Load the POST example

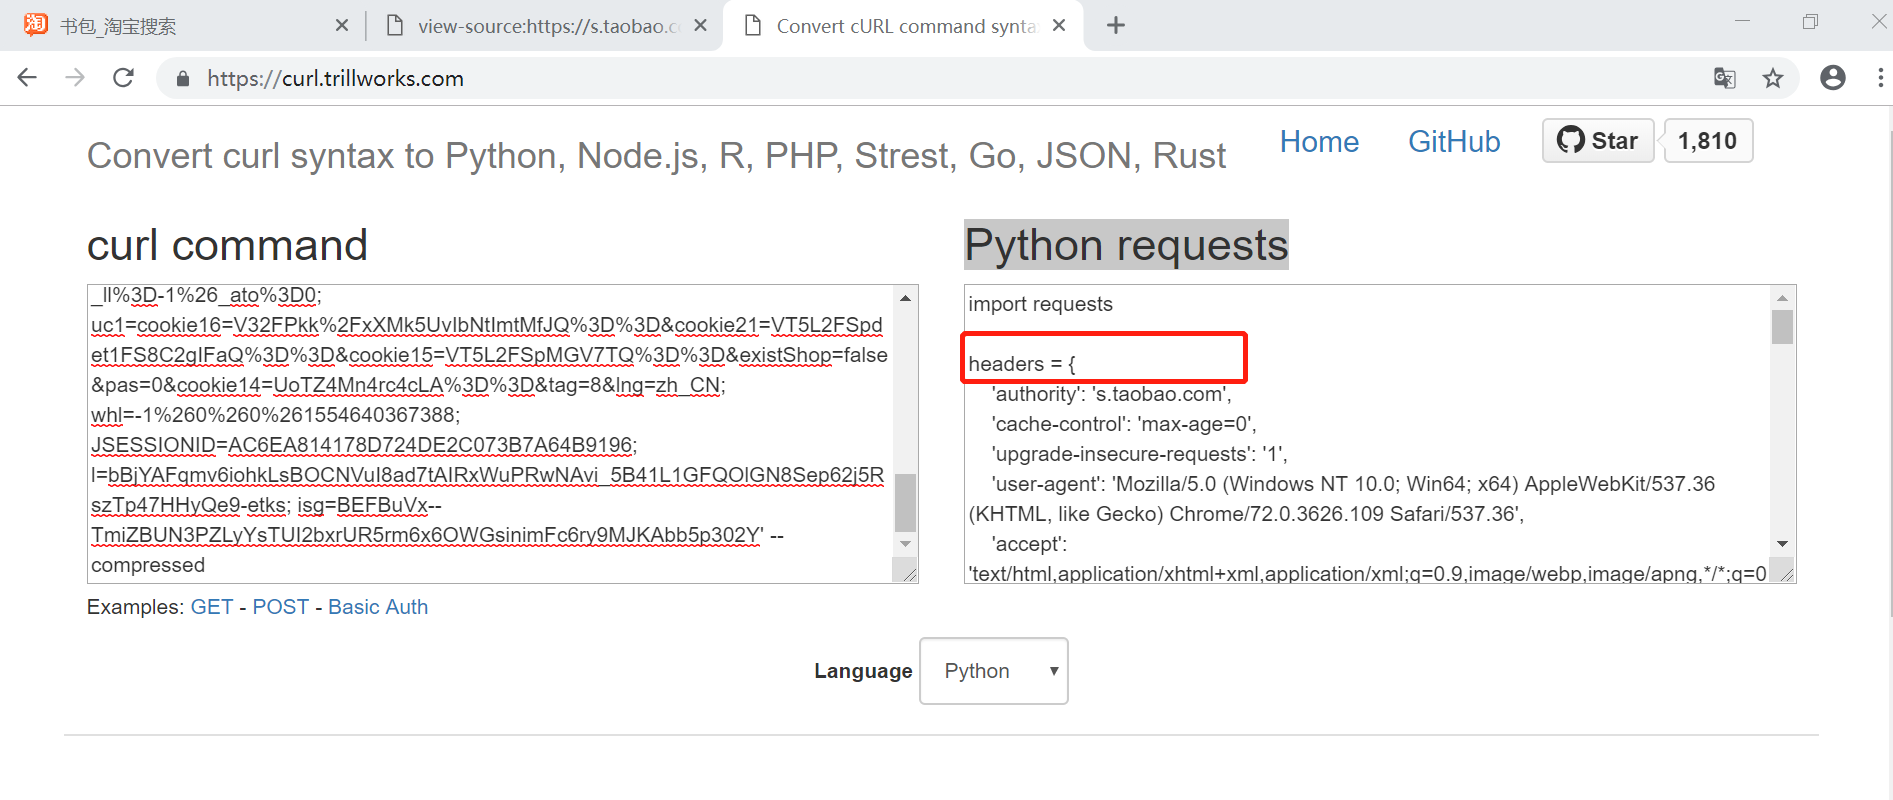280,607
